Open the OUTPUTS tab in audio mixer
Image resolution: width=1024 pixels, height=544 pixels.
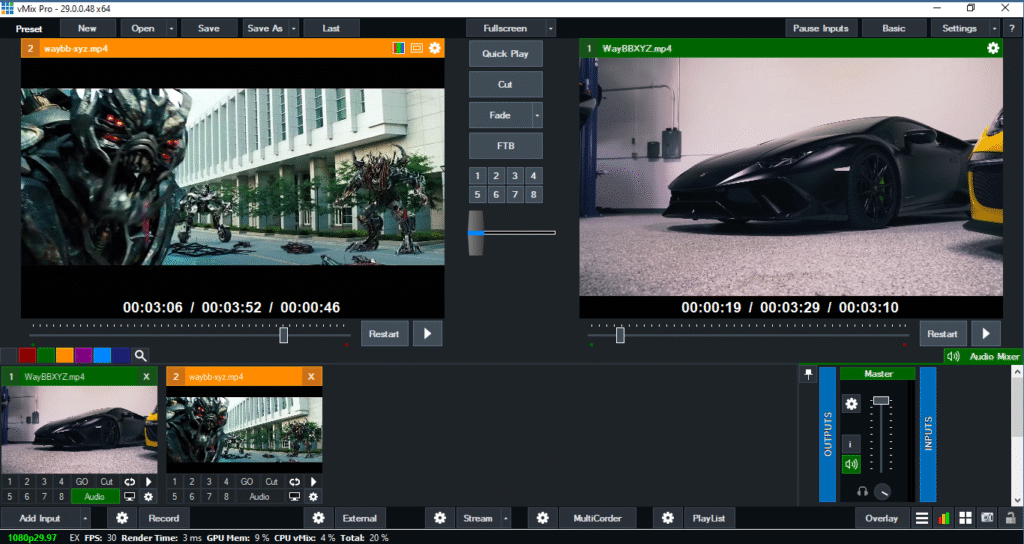coord(827,434)
